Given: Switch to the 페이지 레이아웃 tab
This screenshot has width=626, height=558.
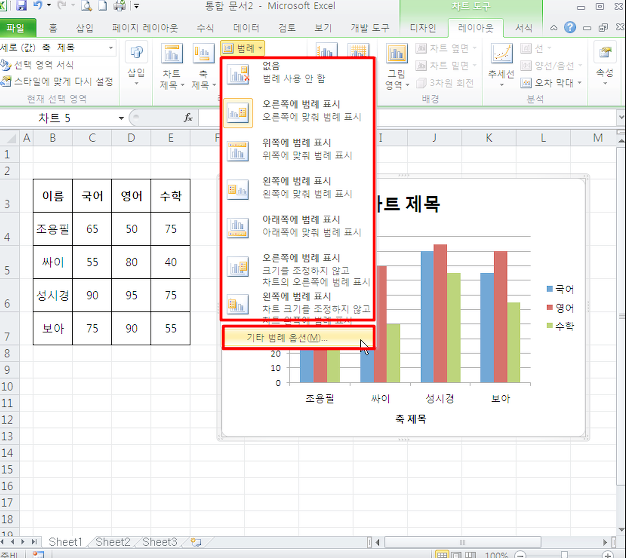Looking at the screenshot, I should pyautogui.click(x=145, y=28).
